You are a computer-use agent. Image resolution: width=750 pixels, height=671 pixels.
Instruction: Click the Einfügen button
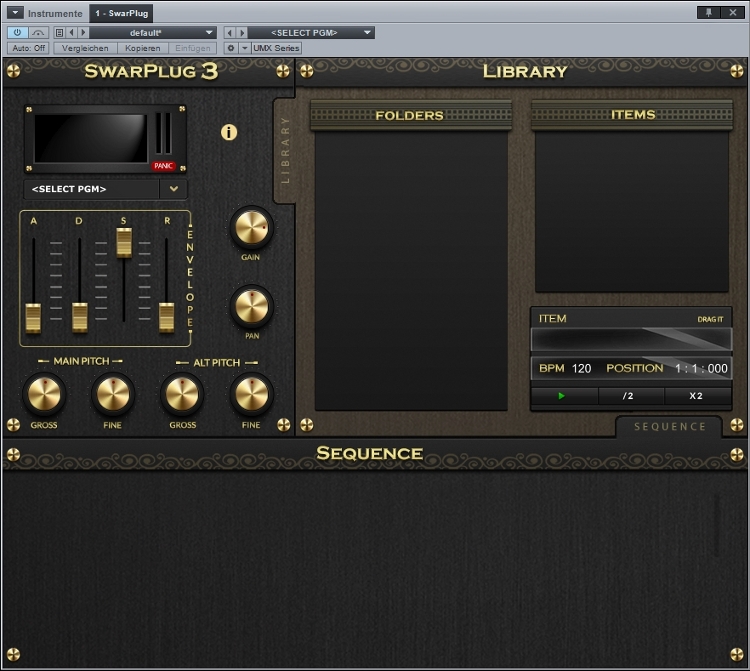point(192,48)
